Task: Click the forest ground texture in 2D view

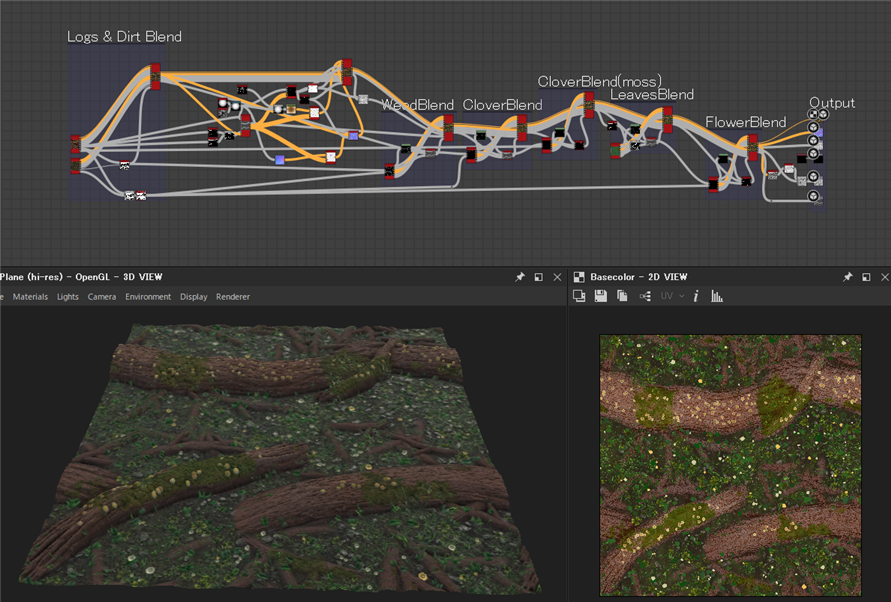Action: point(730,465)
